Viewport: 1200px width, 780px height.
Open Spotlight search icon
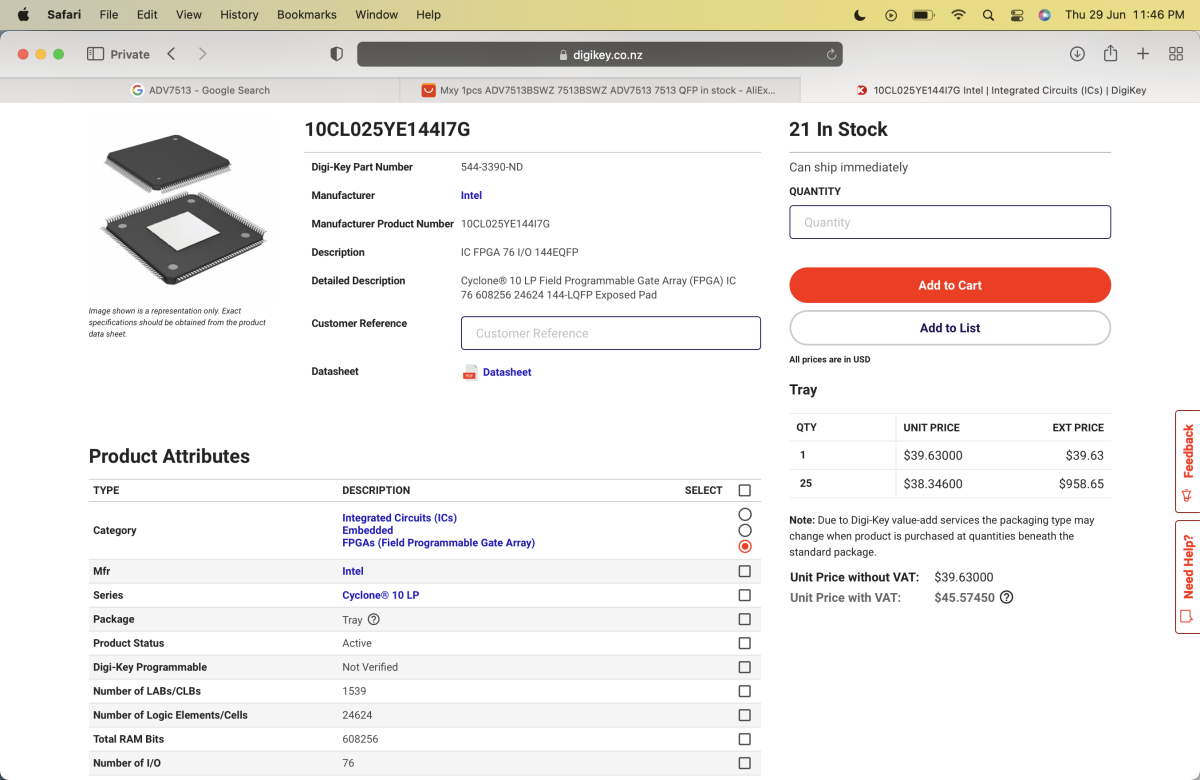point(988,15)
